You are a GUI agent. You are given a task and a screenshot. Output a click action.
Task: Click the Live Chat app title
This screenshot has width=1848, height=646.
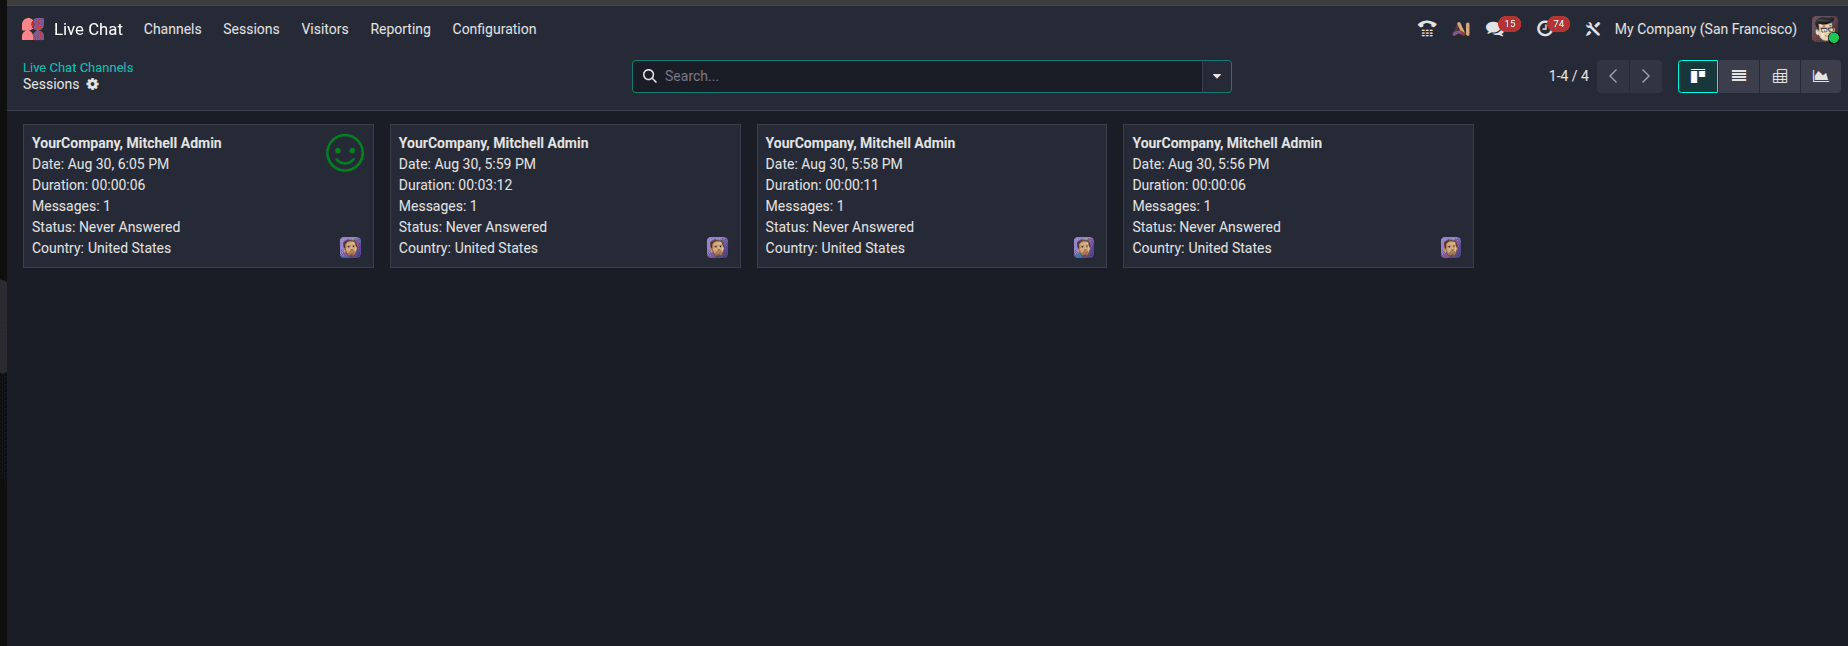click(88, 29)
